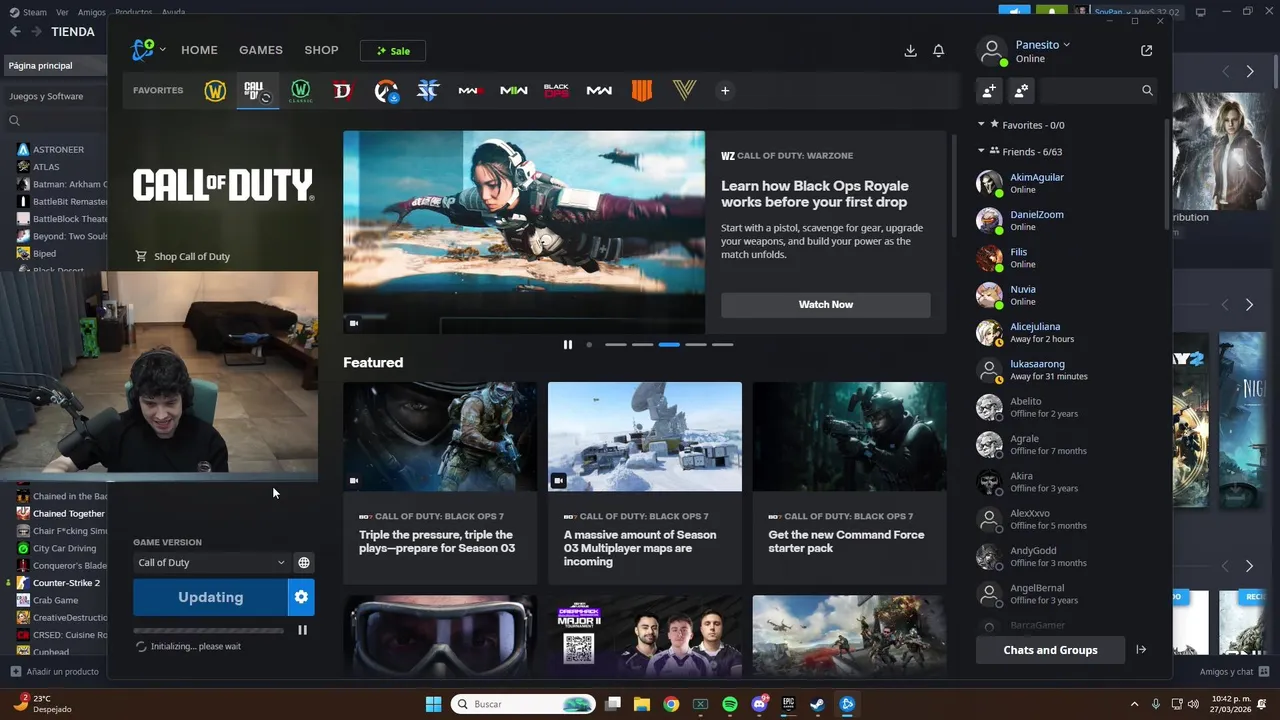
Task: Open the Call of Duty game version dropdown
Action: coord(211,562)
